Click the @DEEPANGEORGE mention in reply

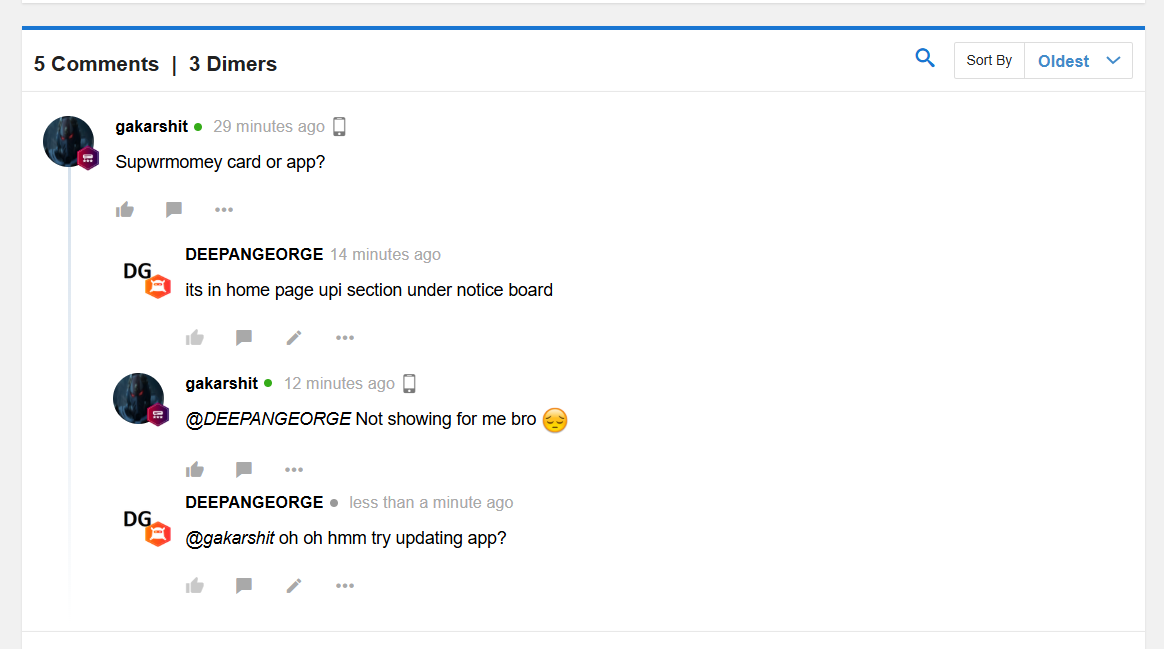click(268, 419)
